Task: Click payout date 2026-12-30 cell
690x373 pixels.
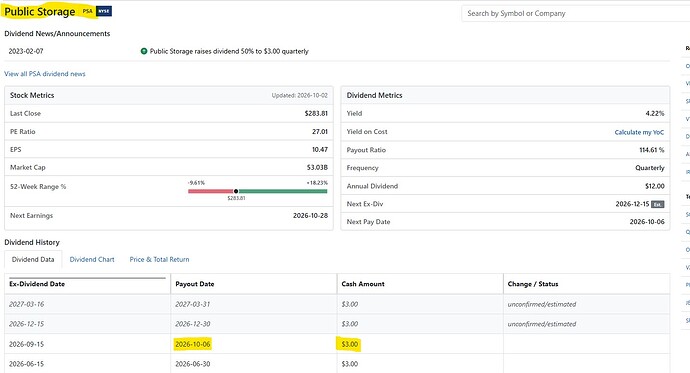Action: 193,324
